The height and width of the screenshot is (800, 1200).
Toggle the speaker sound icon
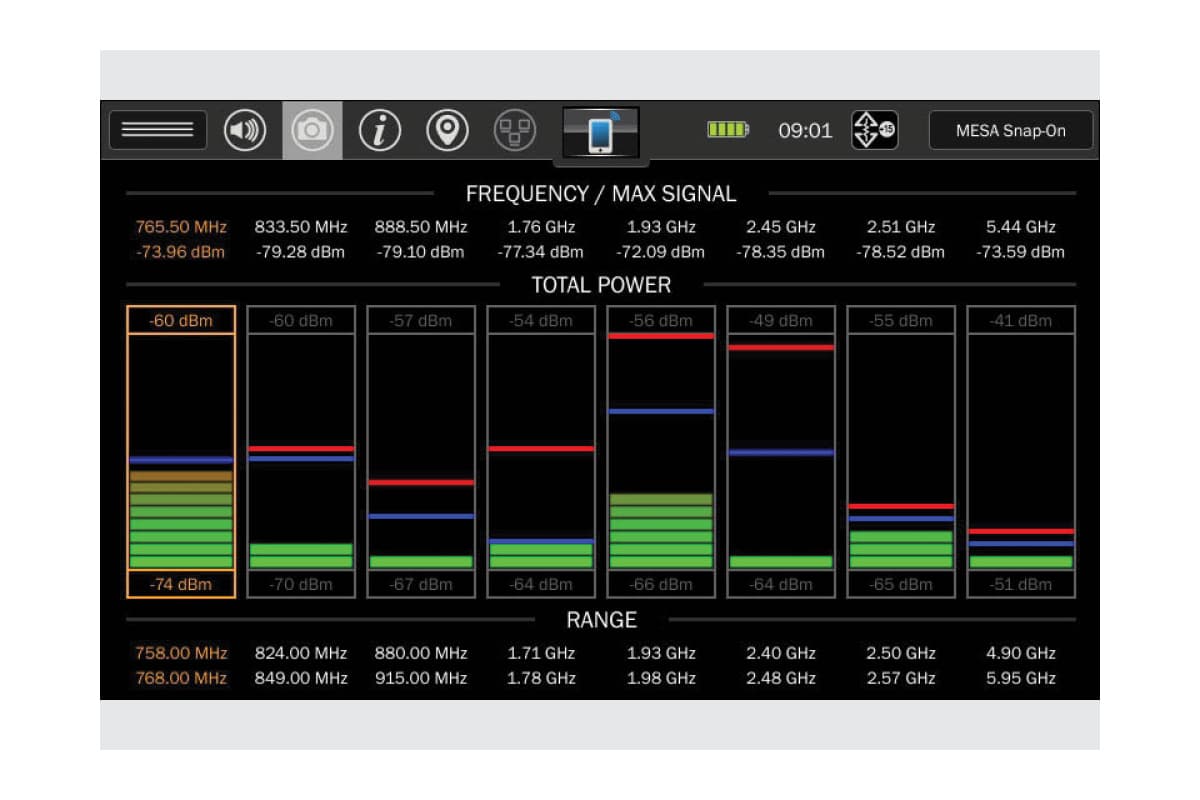[245, 131]
